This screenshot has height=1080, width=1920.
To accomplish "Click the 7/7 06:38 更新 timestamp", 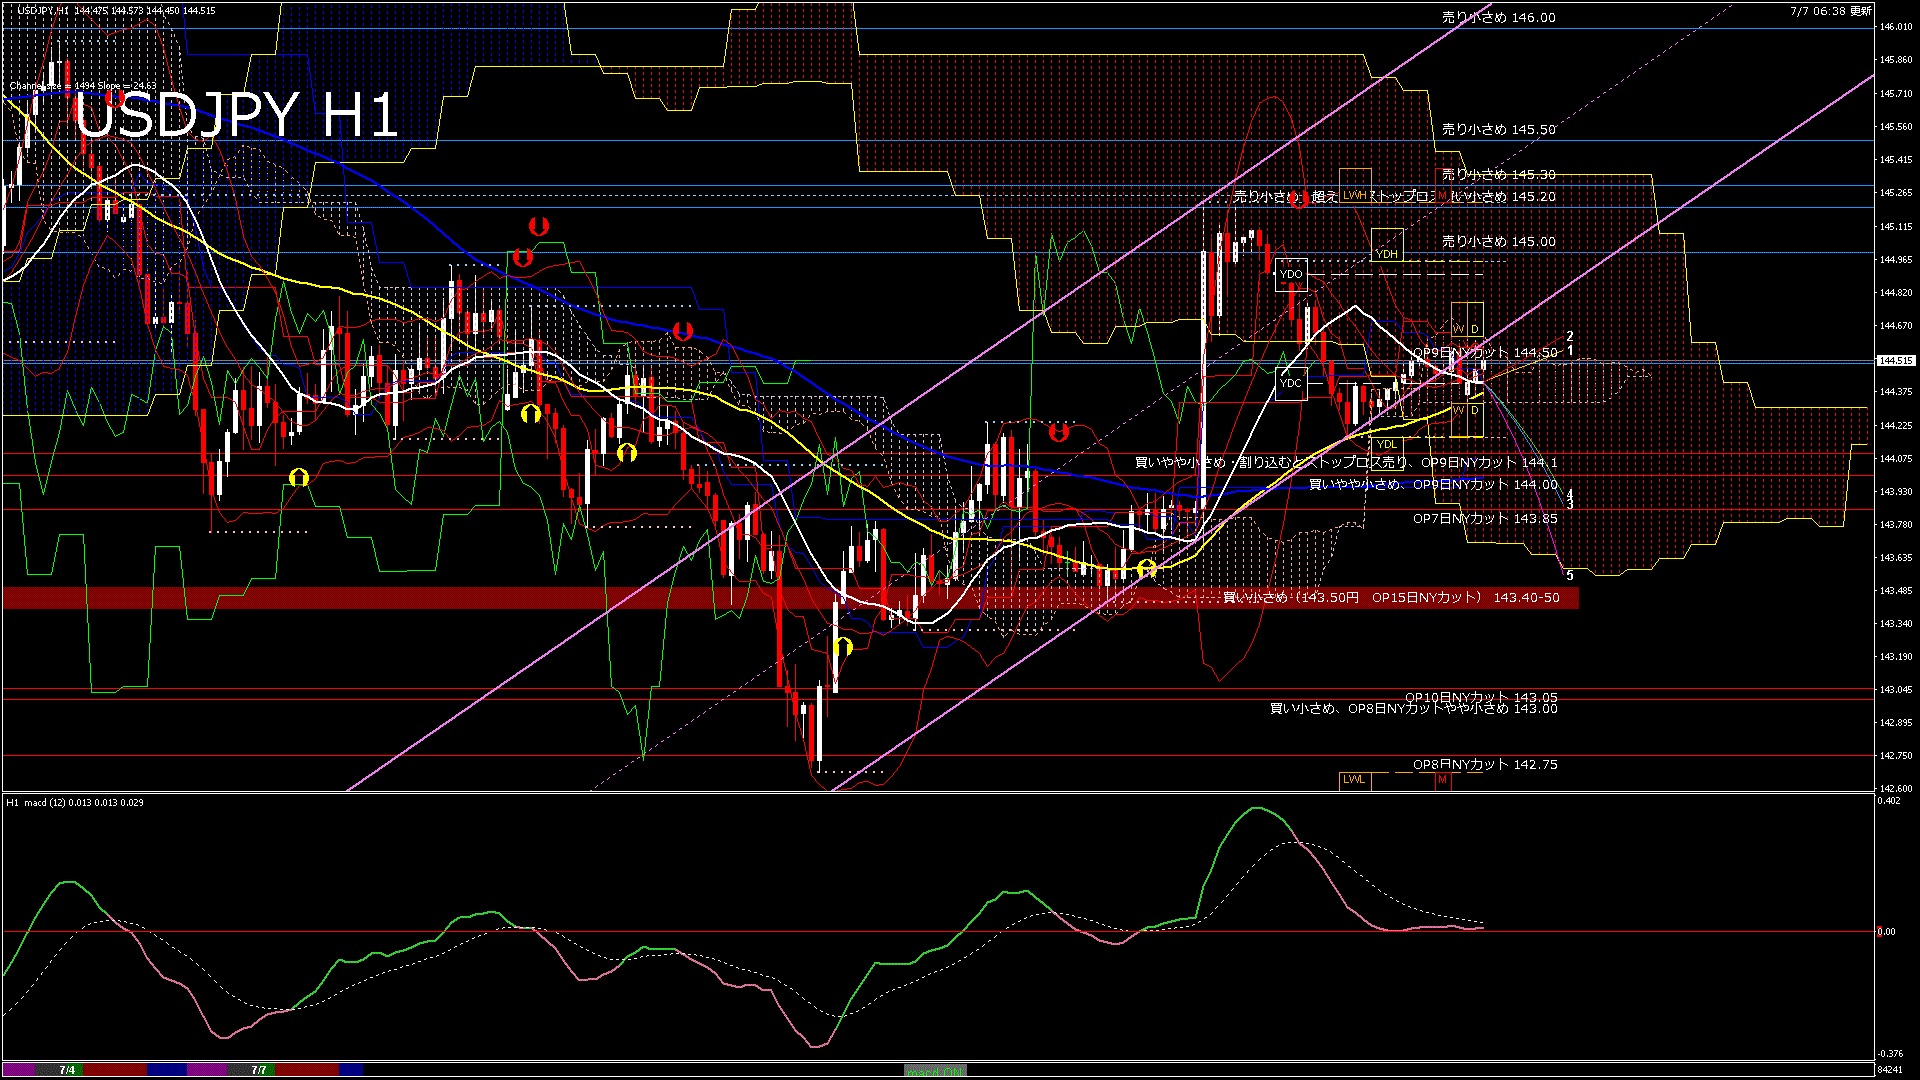I will coord(1831,11).
